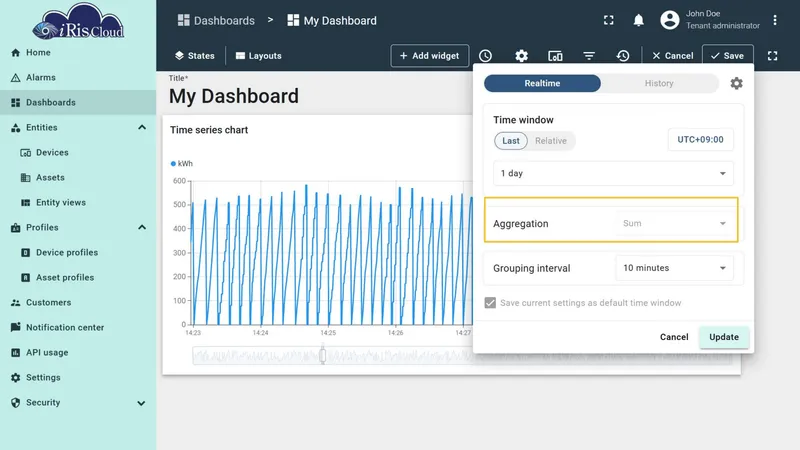Click Cancel in time window panel
800x450 pixels.
tap(673, 337)
